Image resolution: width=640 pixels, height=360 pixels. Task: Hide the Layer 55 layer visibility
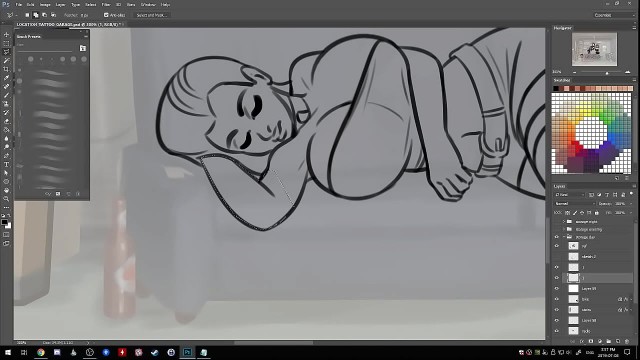(x=557, y=289)
